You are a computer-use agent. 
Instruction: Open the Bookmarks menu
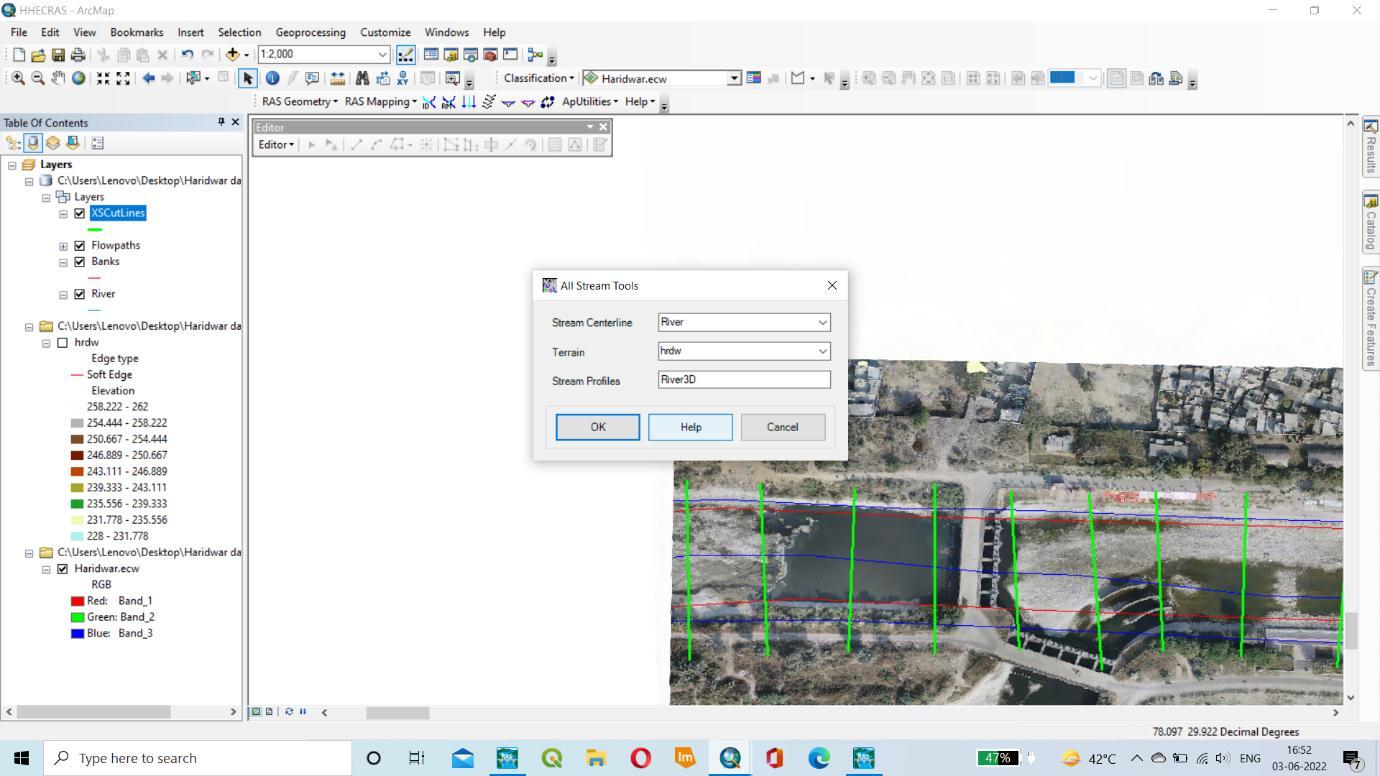tap(136, 32)
